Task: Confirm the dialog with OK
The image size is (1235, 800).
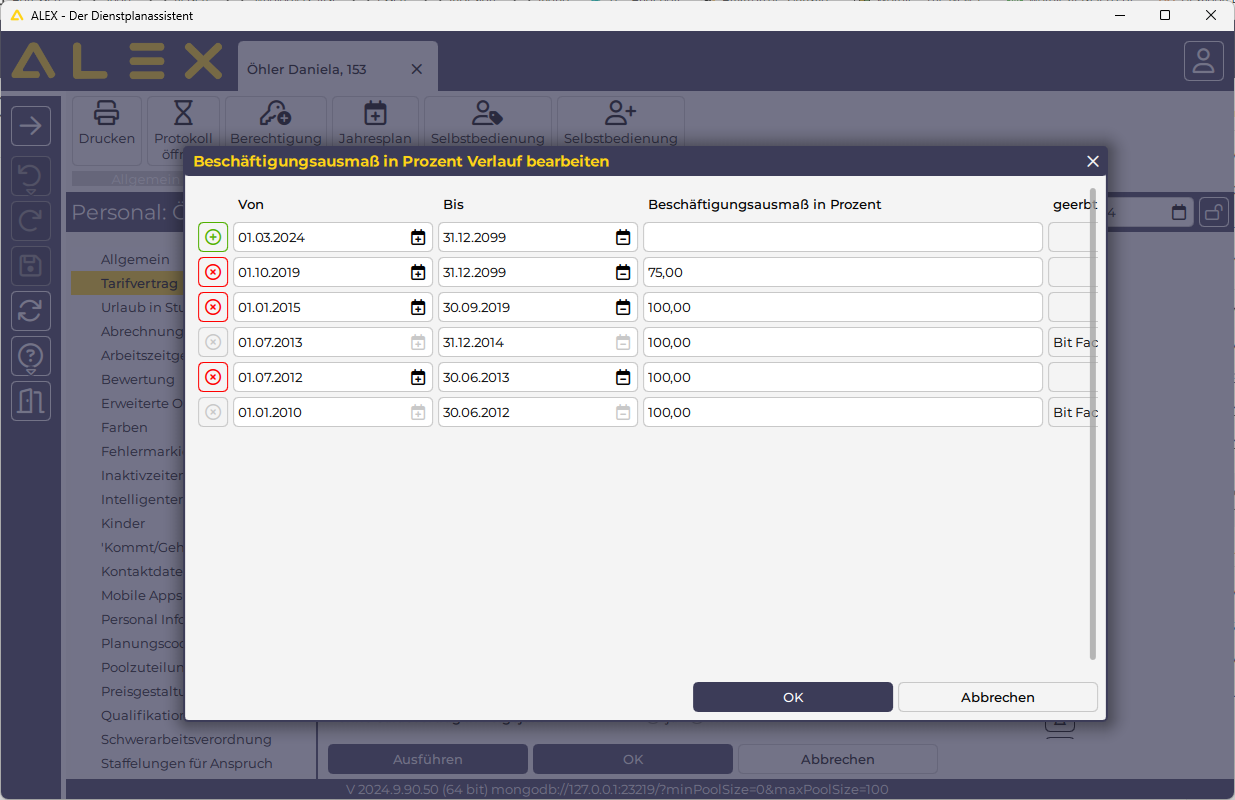Action: (792, 697)
